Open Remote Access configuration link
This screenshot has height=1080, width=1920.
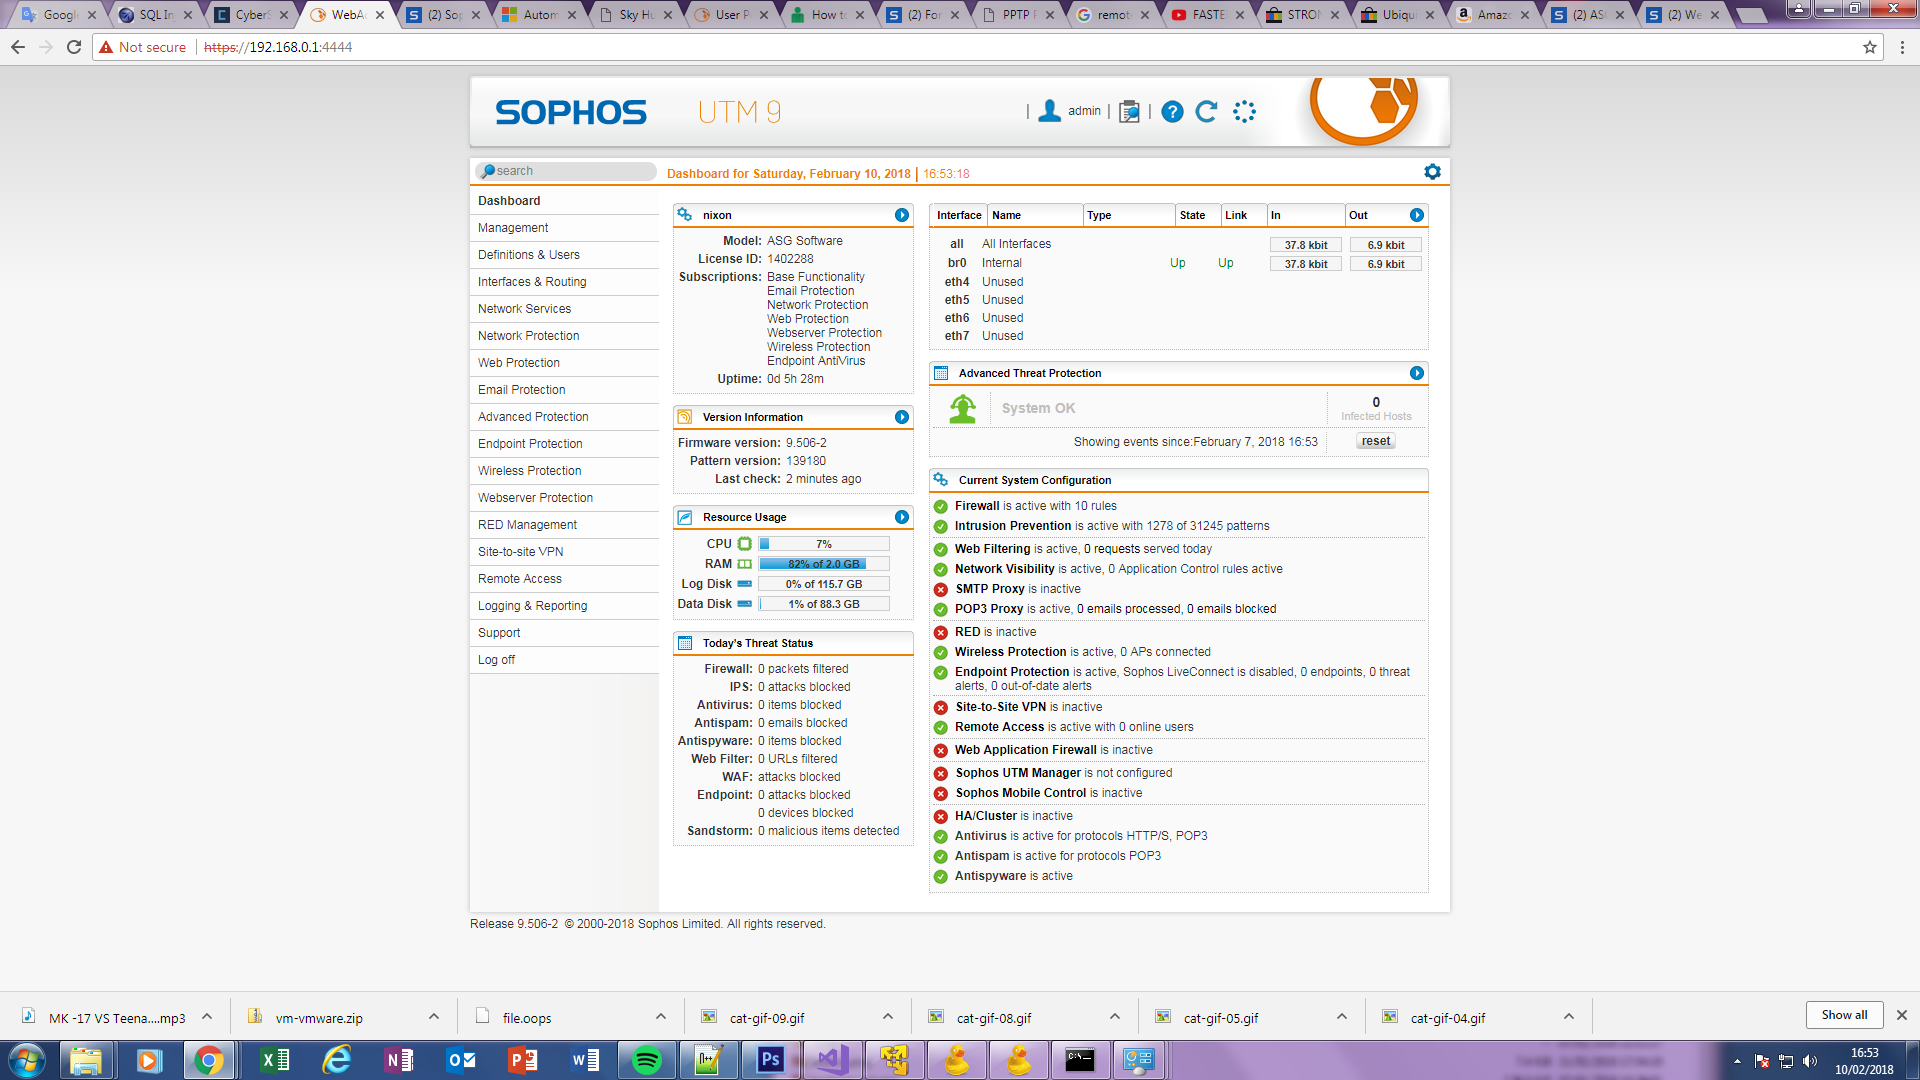(999, 728)
